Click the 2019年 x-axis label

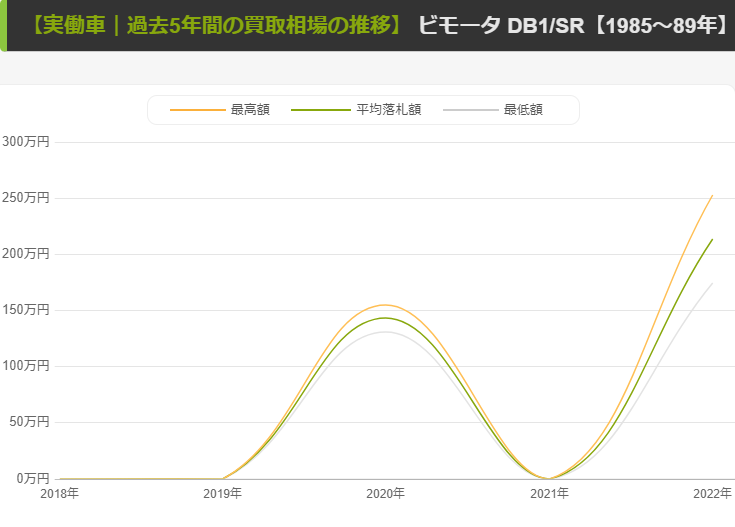(222, 493)
